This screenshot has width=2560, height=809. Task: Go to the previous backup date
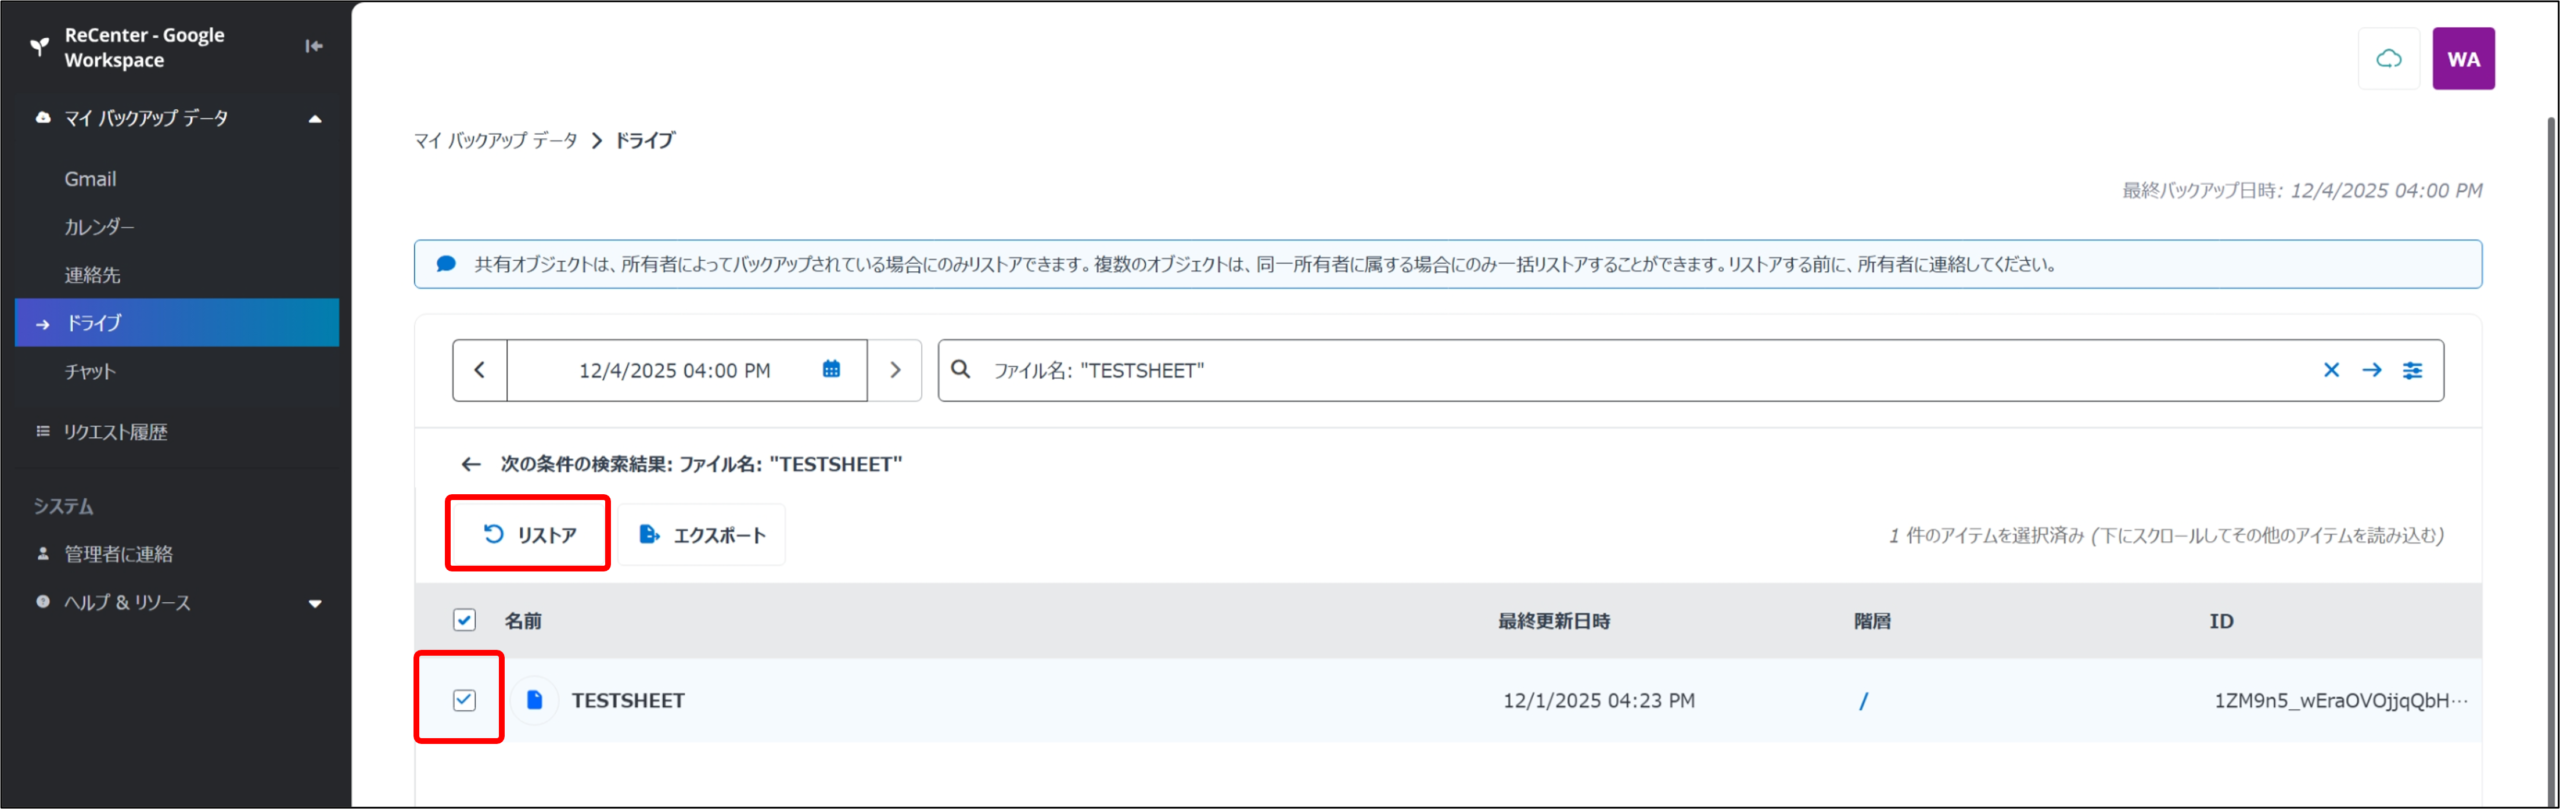pyautogui.click(x=480, y=370)
